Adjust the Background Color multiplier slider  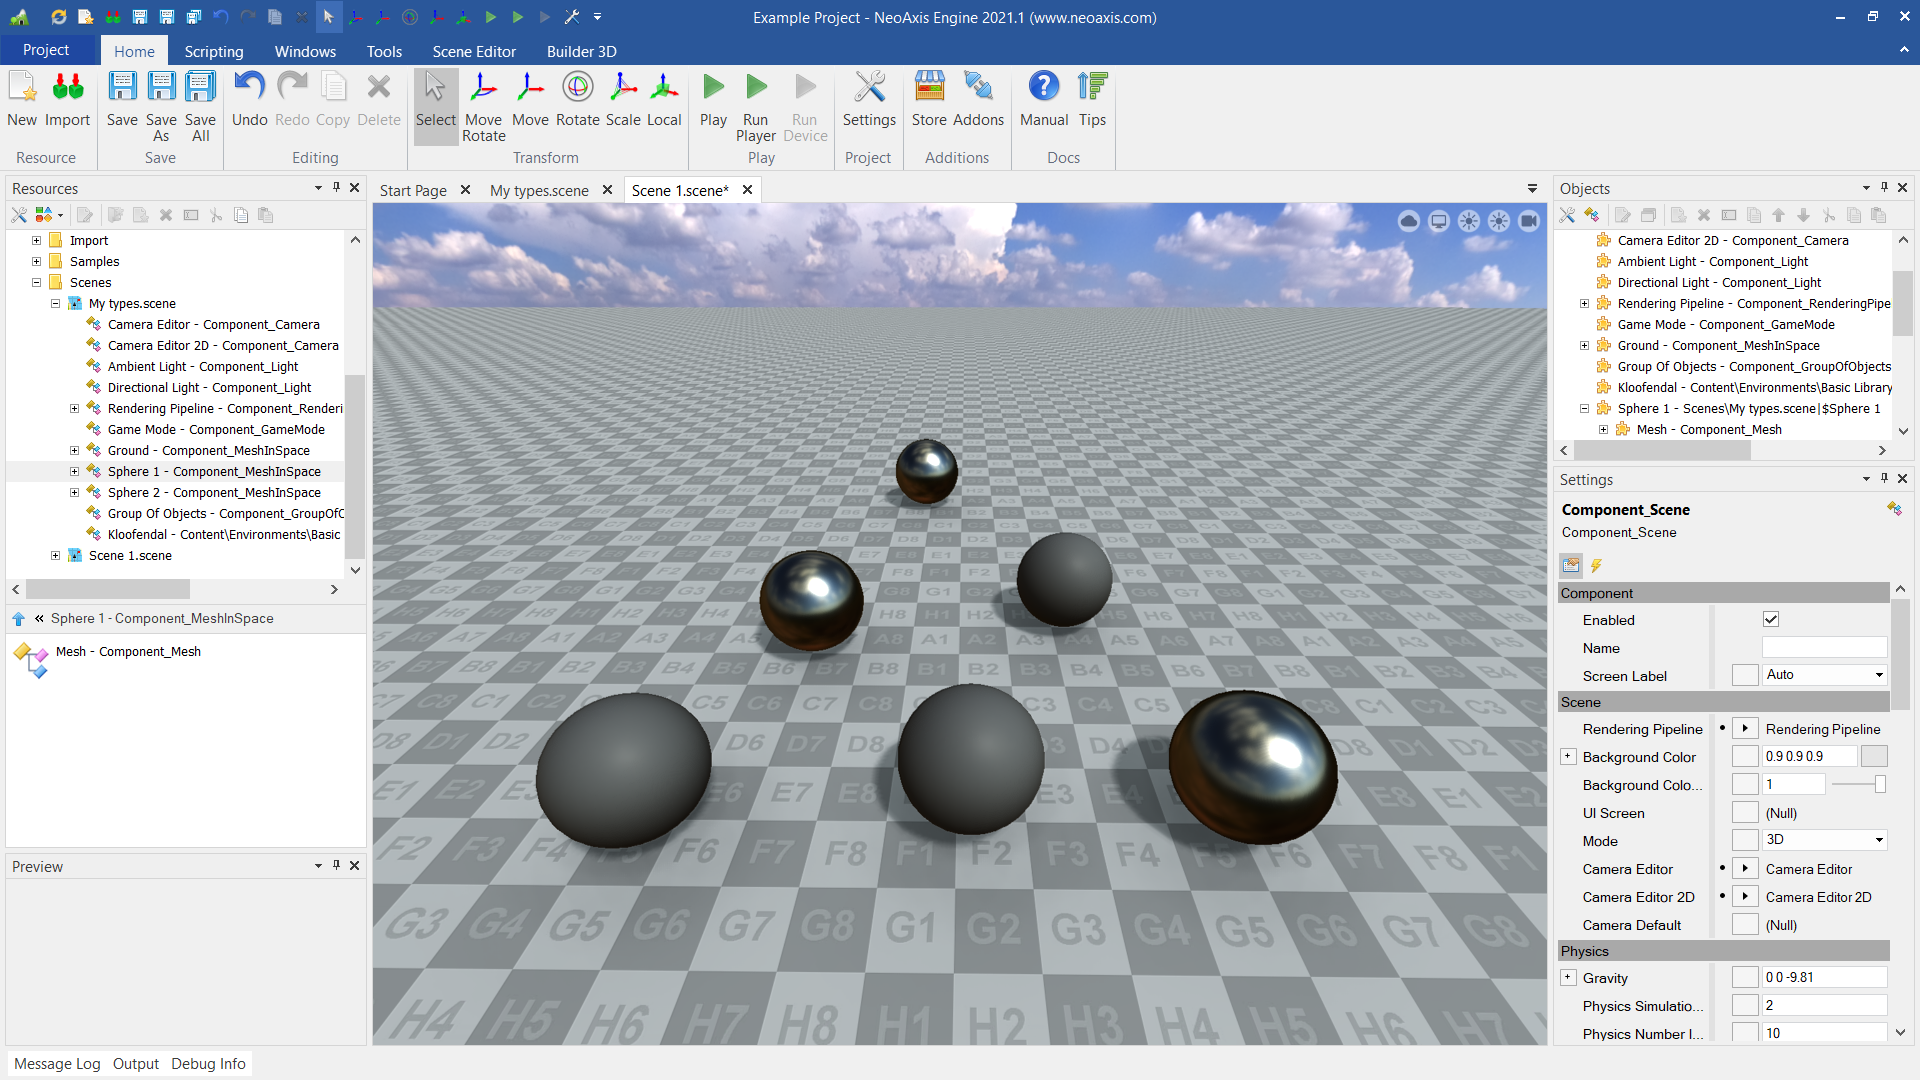tap(1879, 785)
